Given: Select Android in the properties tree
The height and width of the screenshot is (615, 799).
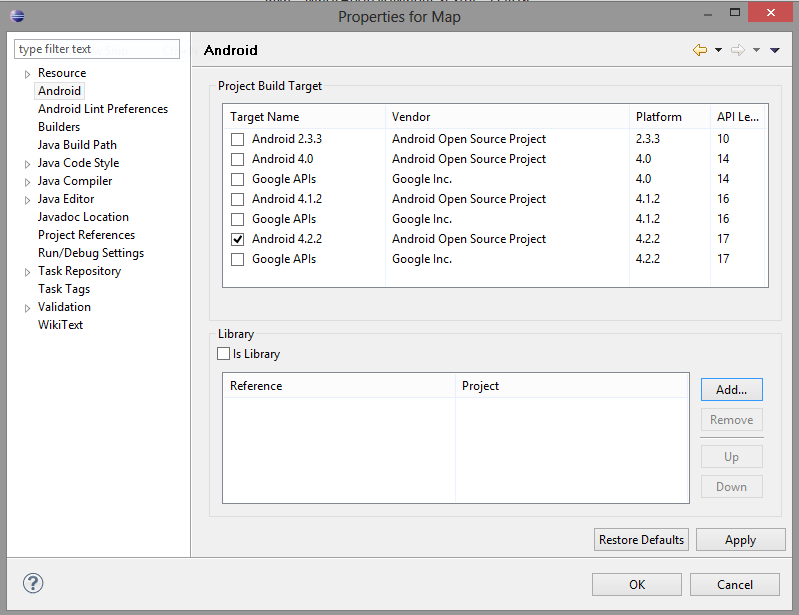Looking at the screenshot, I should [59, 91].
